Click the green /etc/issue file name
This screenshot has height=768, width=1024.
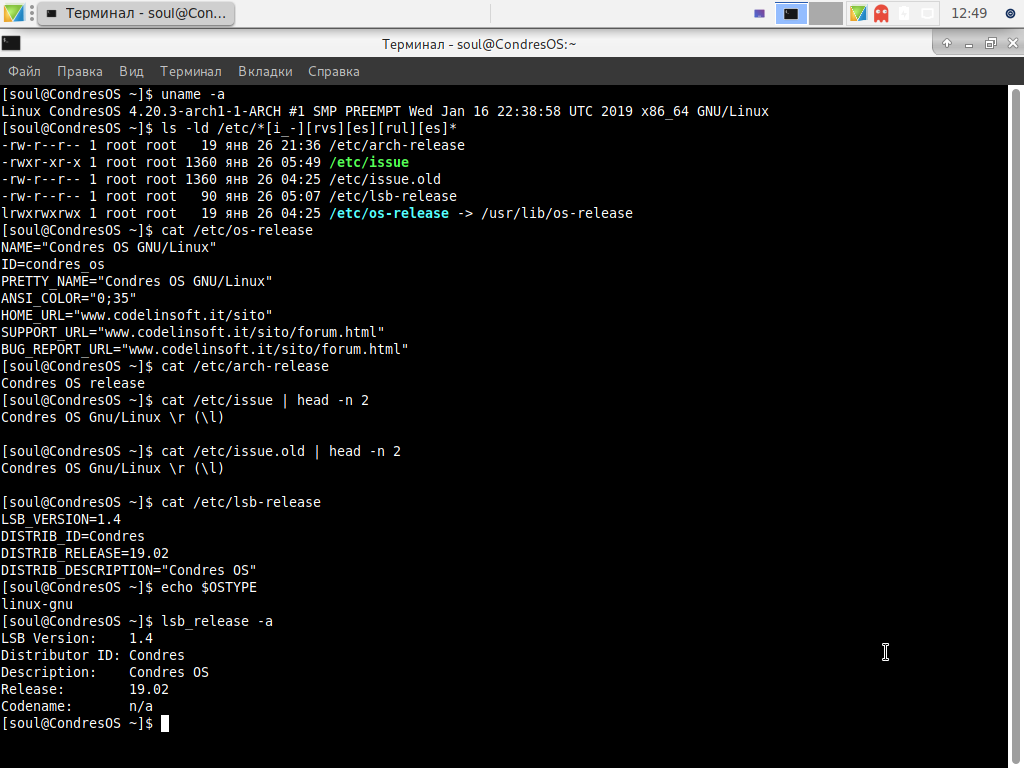click(x=369, y=163)
